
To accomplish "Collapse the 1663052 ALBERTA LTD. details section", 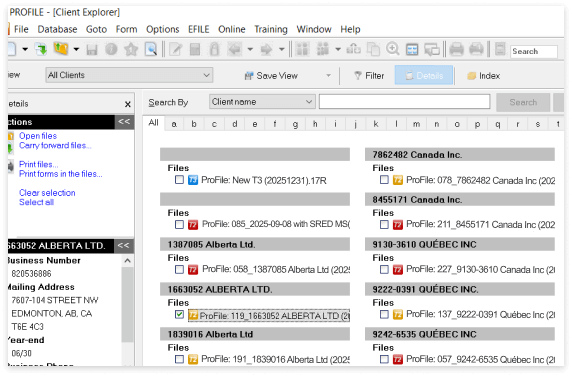I will coord(124,246).
